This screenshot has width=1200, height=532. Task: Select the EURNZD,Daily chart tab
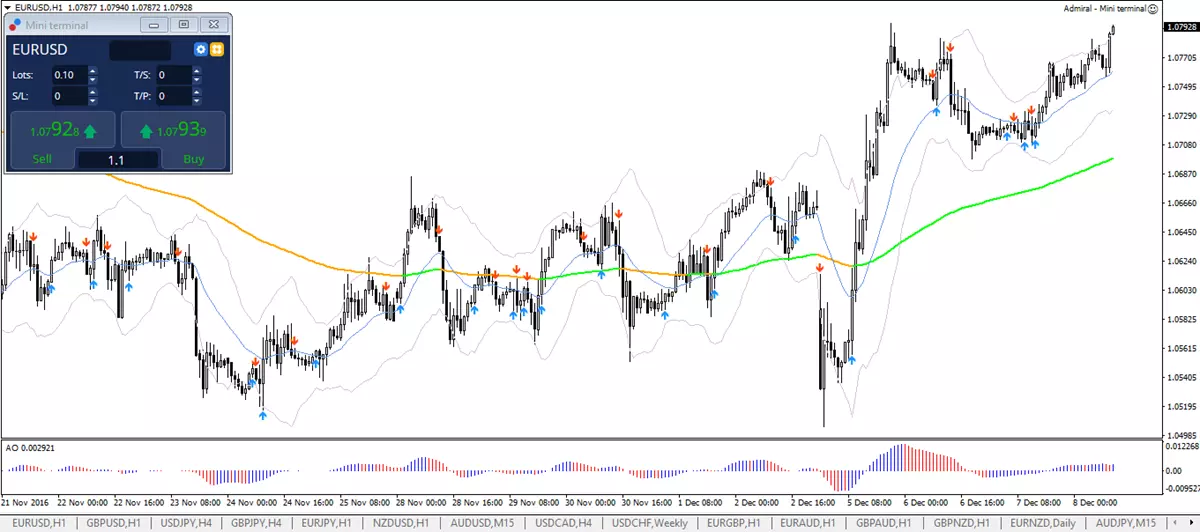tap(1044, 523)
